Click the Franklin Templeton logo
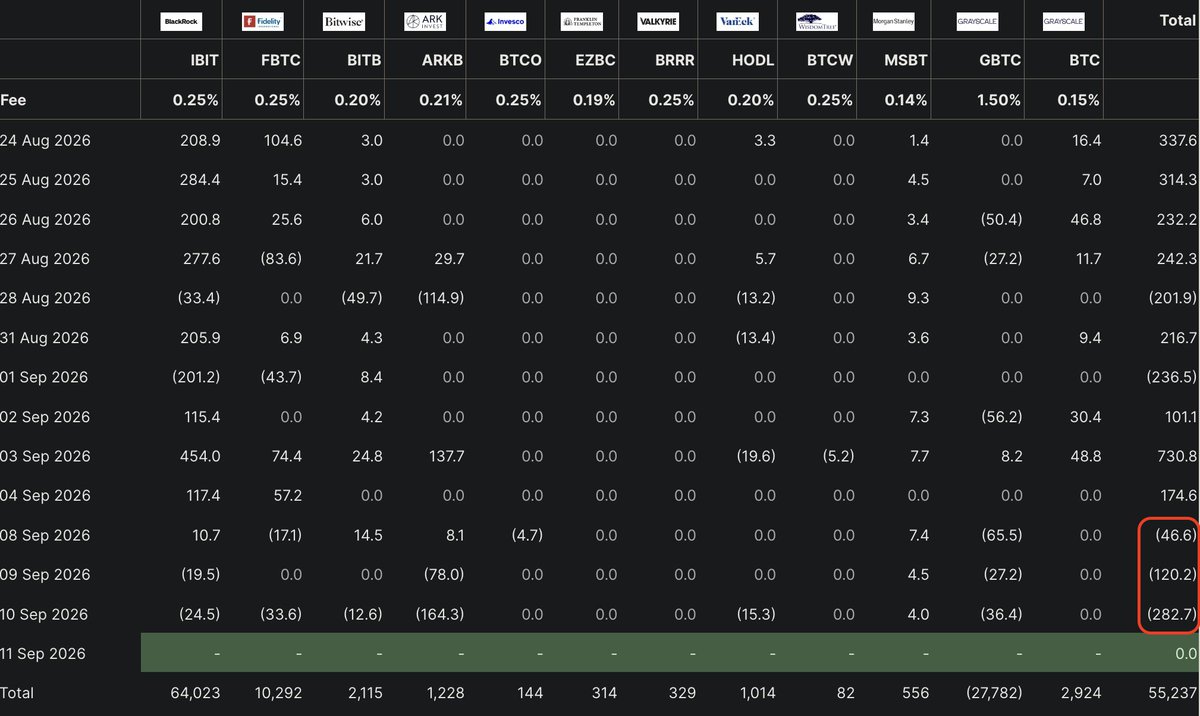1200x716 pixels. pyautogui.click(x=582, y=21)
